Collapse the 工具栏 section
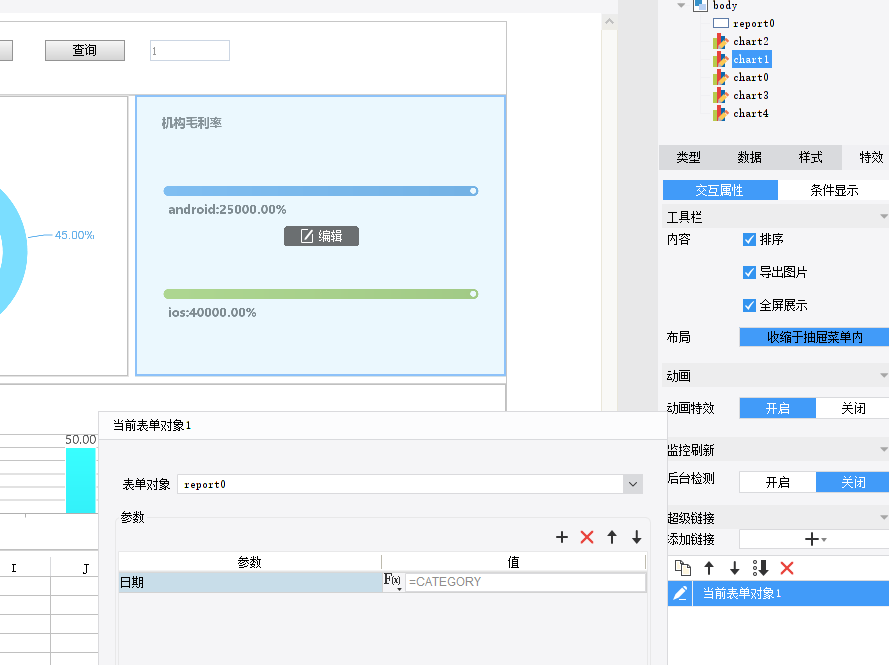Viewport: 889px width, 665px height. [883, 217]
